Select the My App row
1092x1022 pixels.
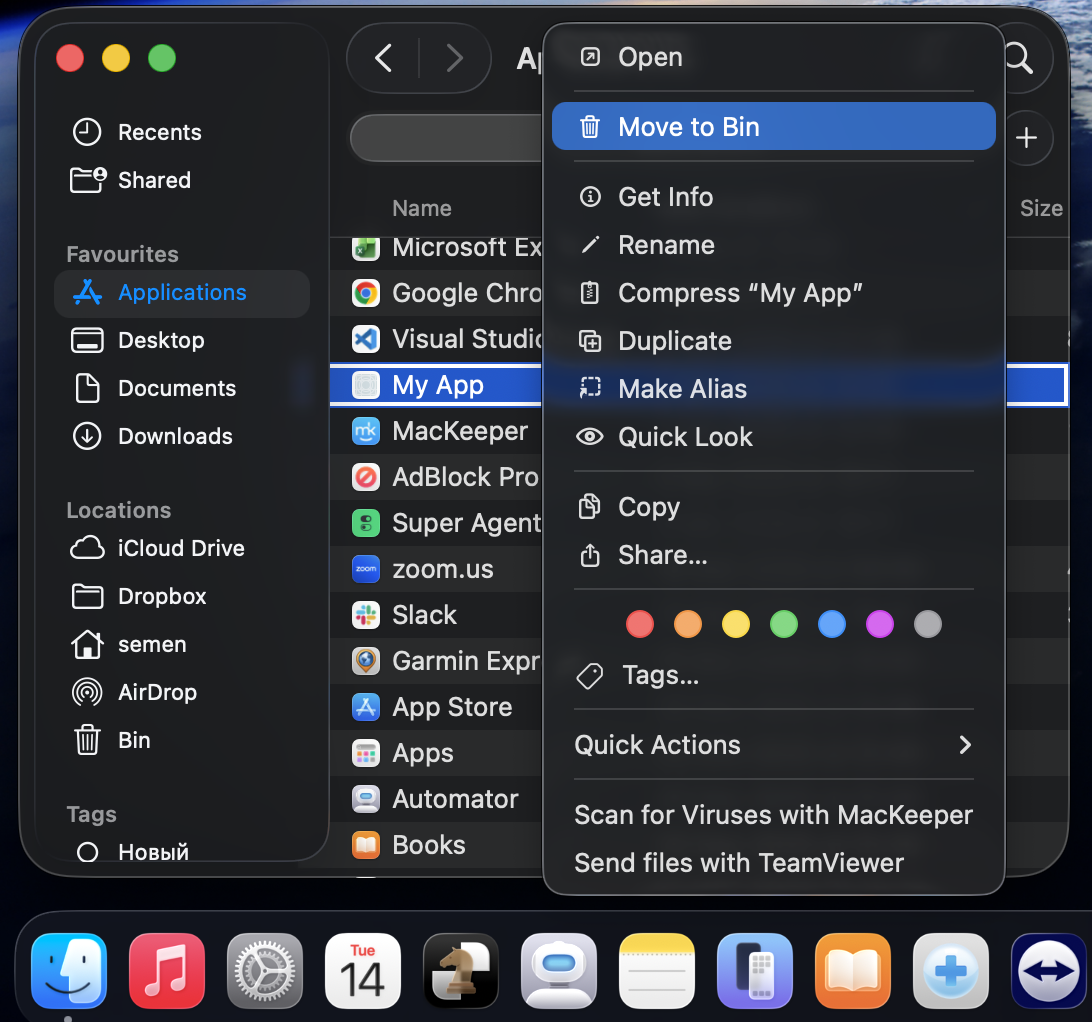click(x=436, y=385)
